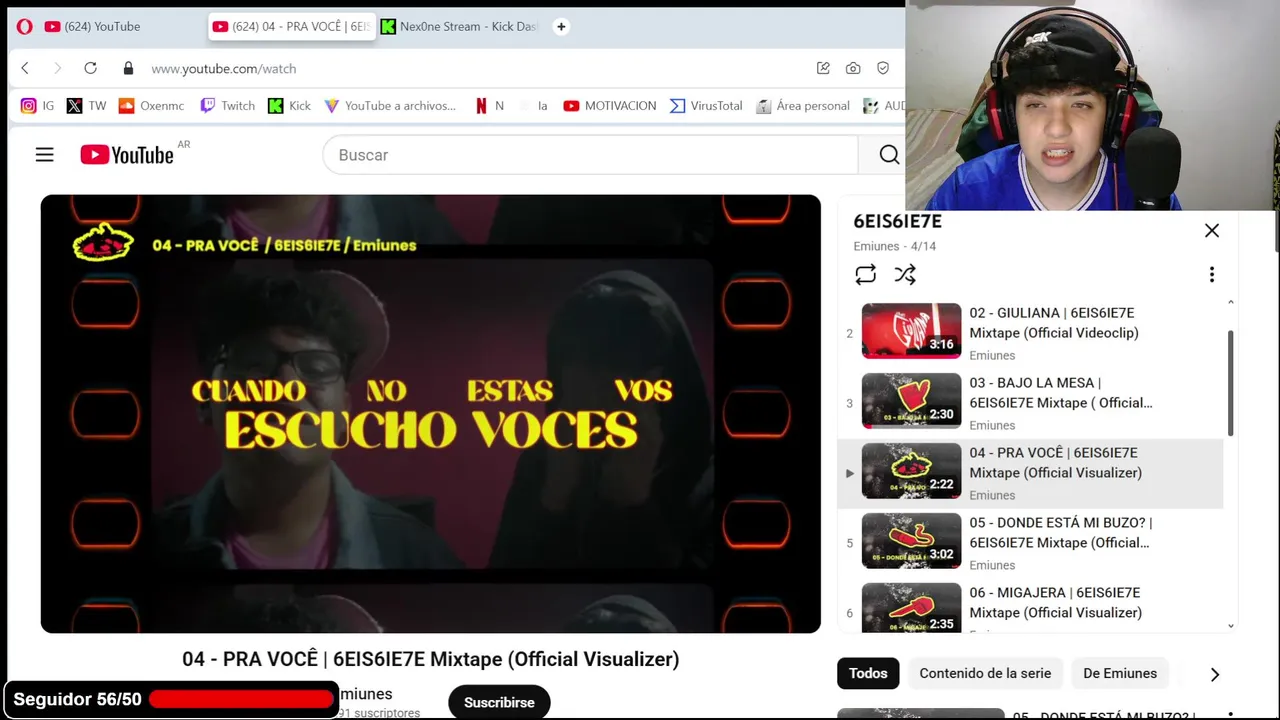1280x720 pixels.
Task: Select the De Emiunes filter chip
Action: (1120, 673)
